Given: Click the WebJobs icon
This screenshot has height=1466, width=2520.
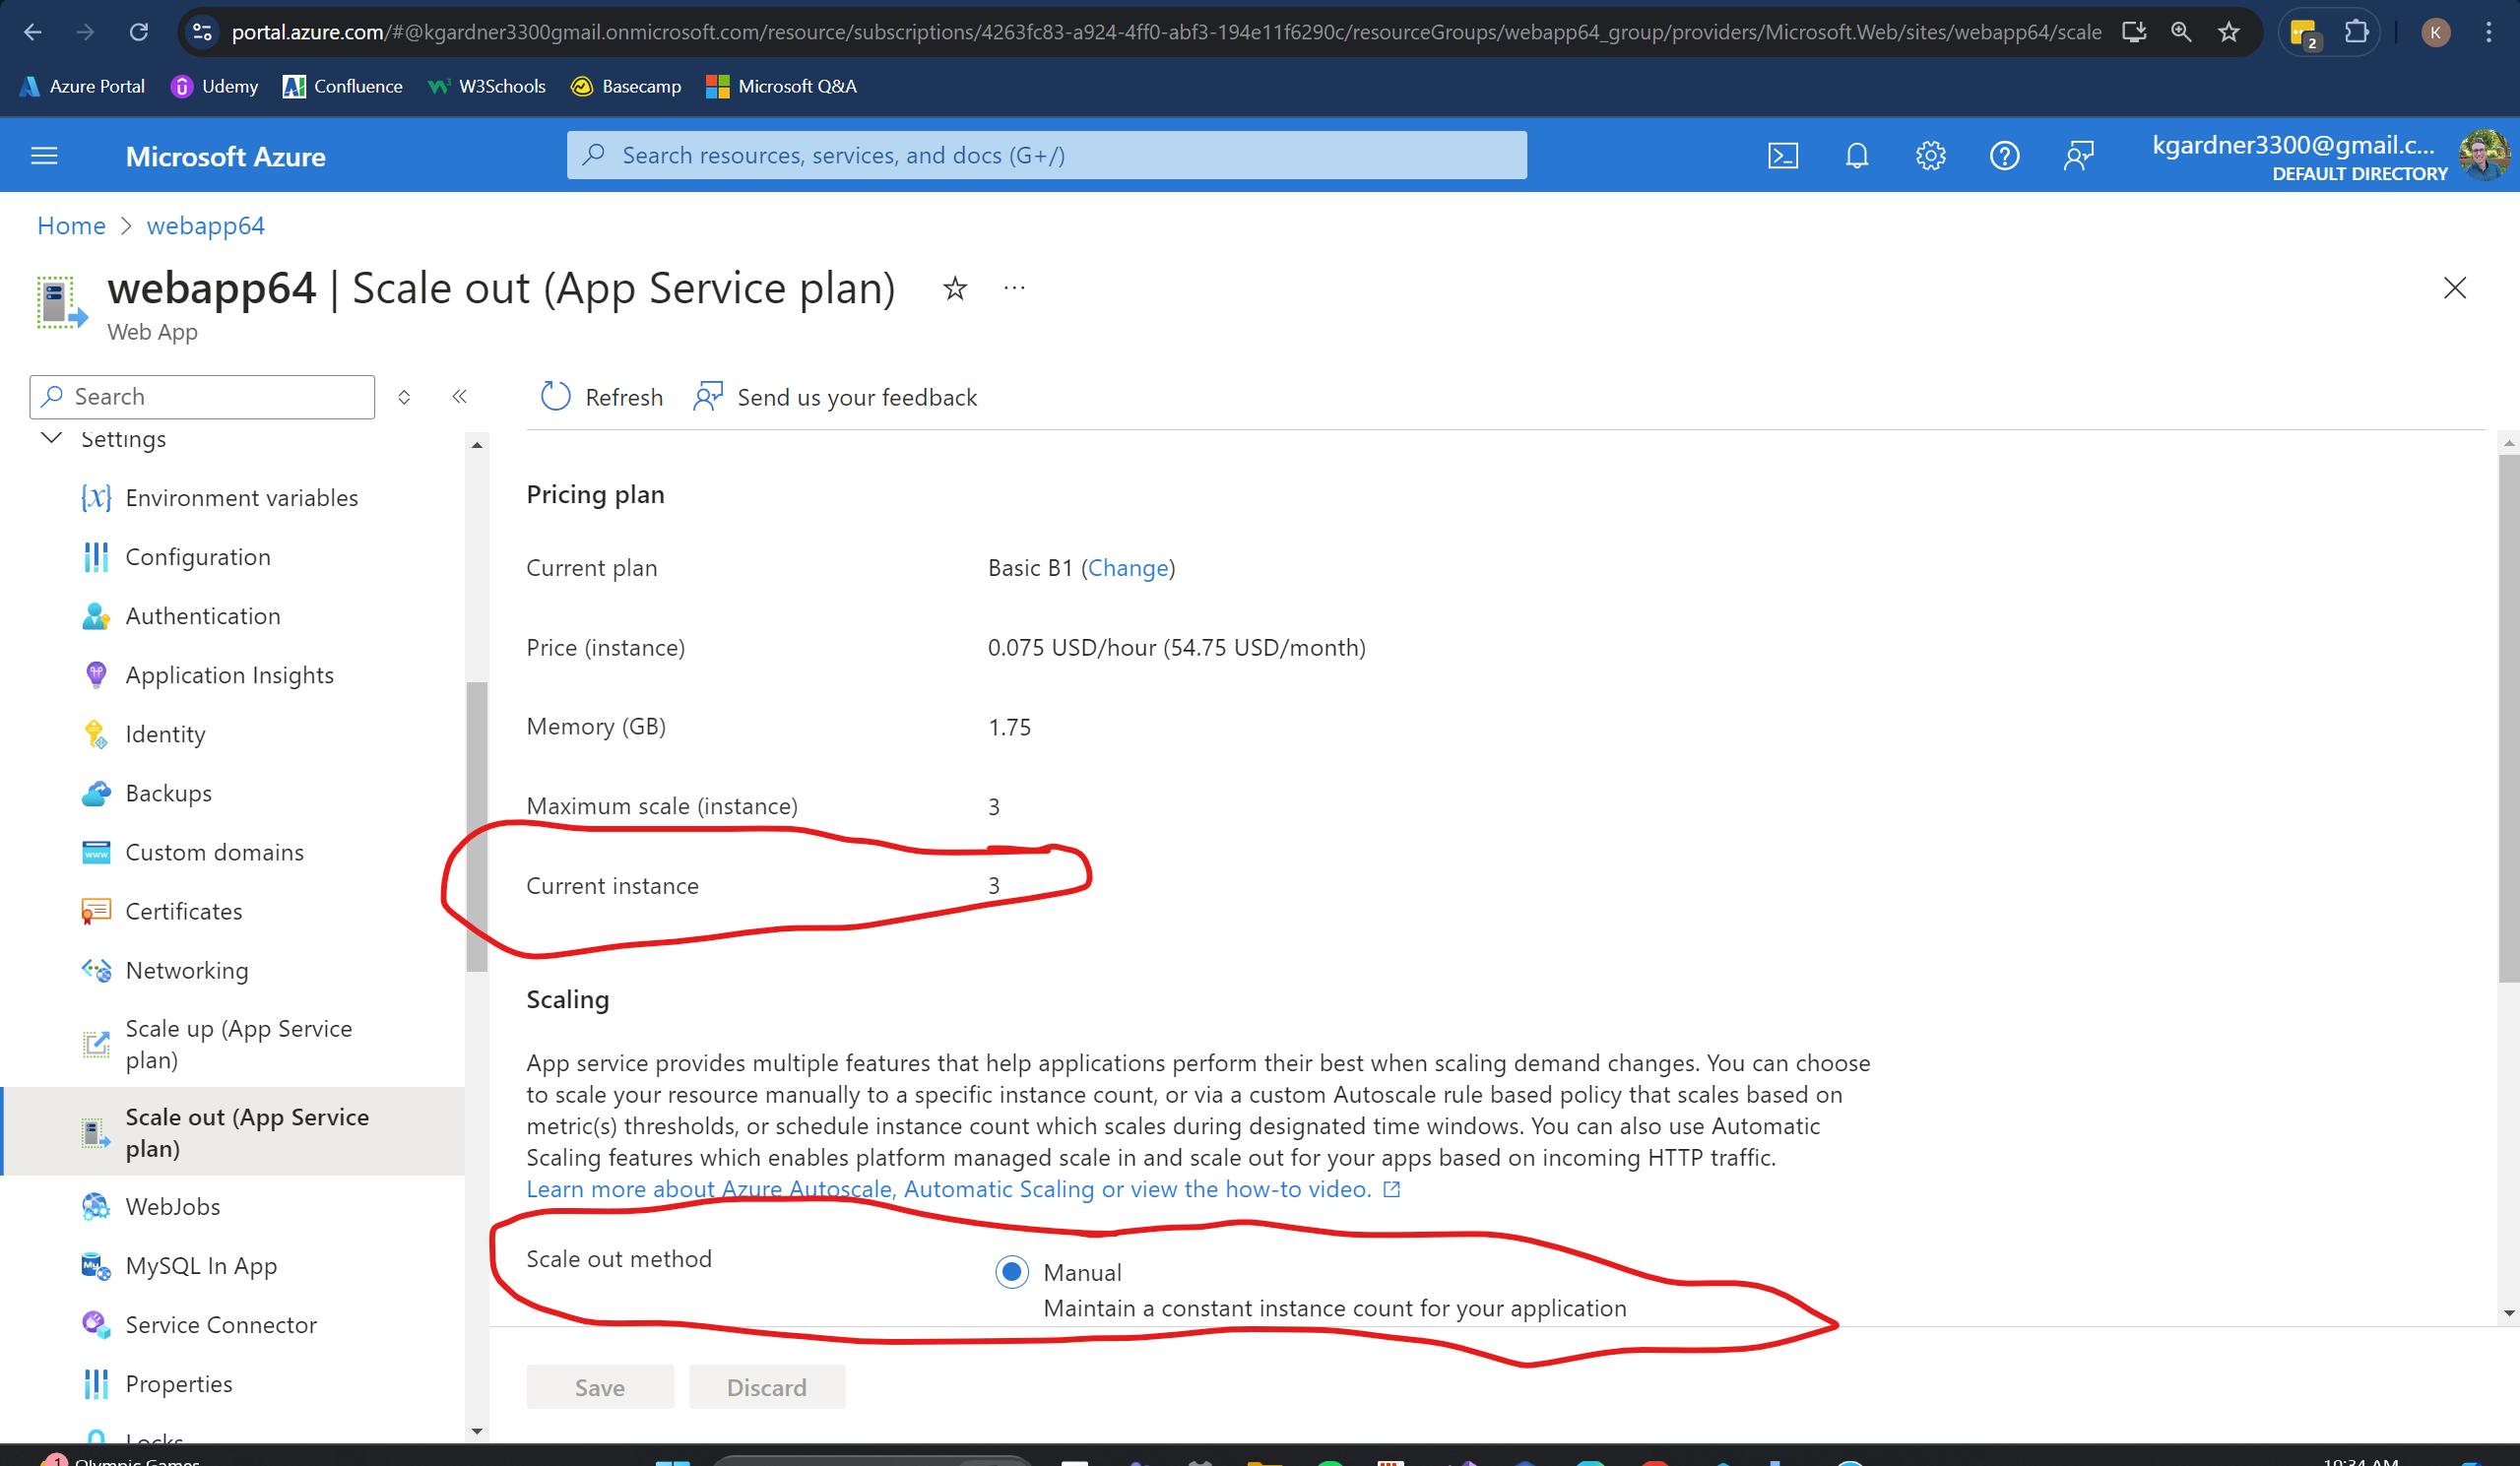Looking at the screenshot, I should 96,1206.
